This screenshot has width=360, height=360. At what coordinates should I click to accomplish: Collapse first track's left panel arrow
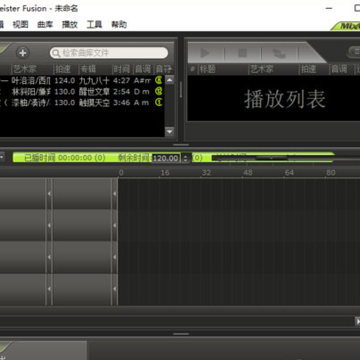(x=49, y=194)
